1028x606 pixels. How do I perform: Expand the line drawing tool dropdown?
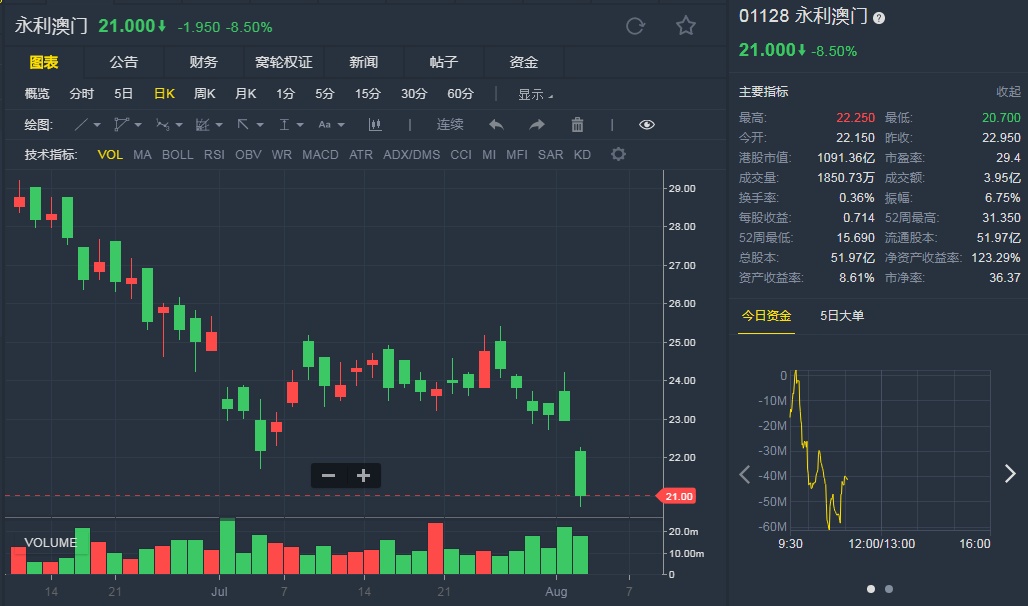pos(88,124)
